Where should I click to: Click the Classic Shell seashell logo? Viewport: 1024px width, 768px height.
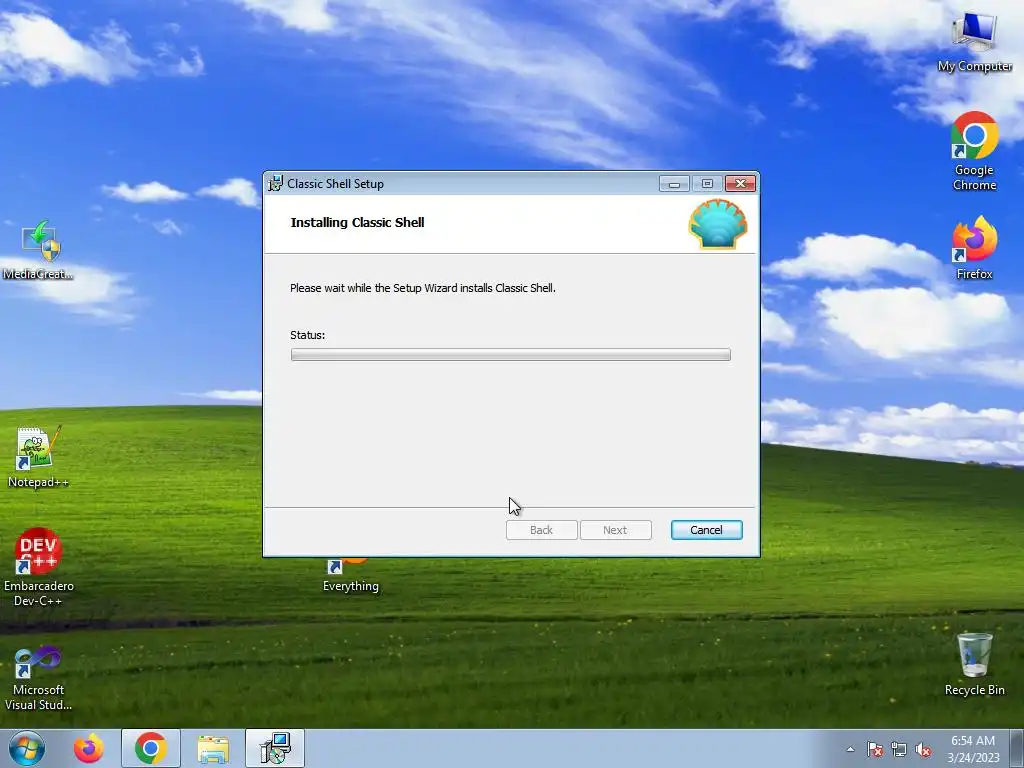(718, 224)
